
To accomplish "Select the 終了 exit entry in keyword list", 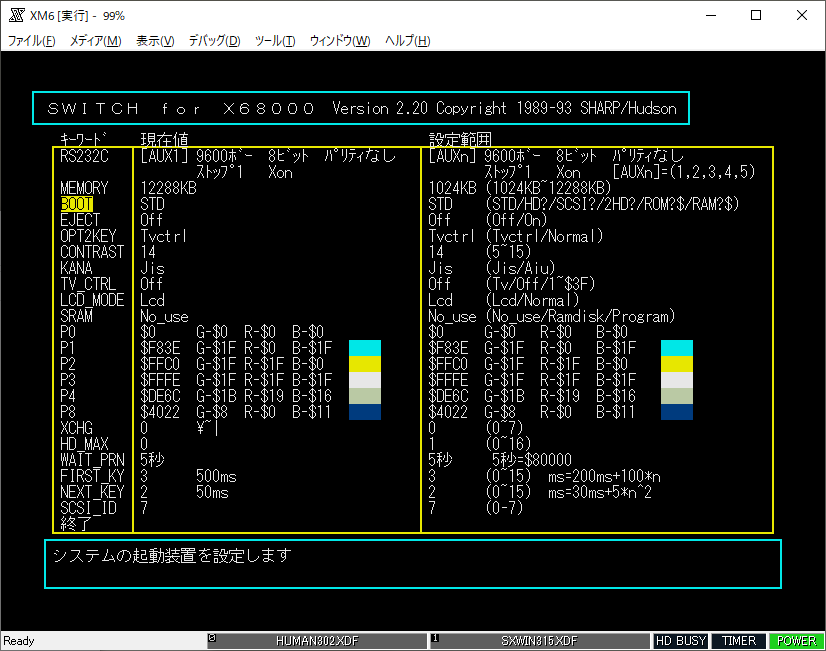I will (x=75, y=523).
